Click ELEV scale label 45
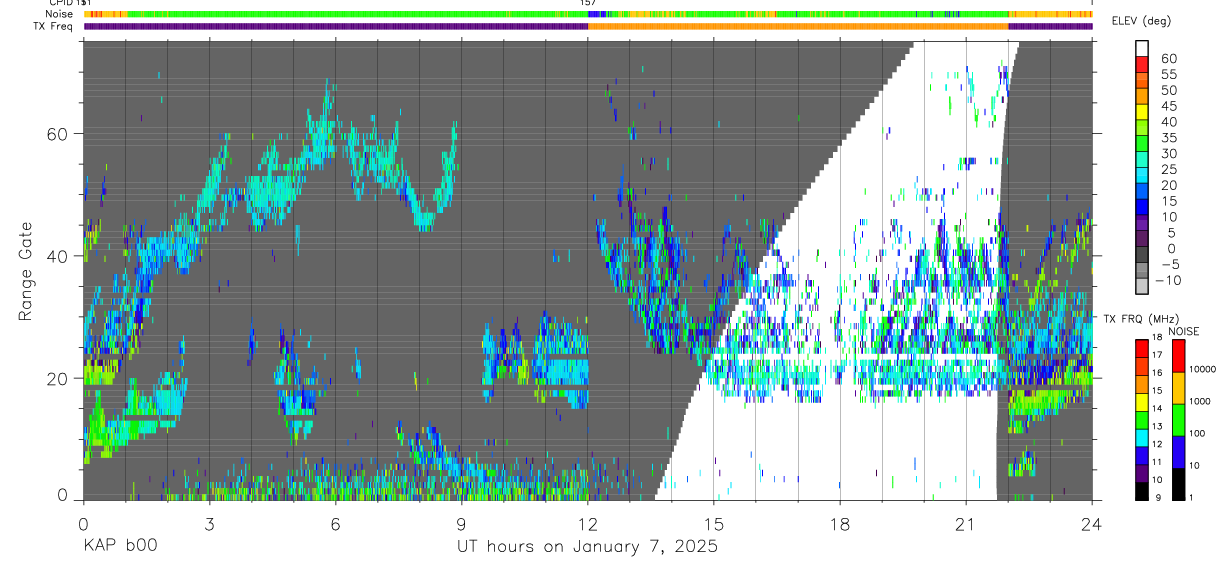 pyautogui.click(x=1167, y=105)
